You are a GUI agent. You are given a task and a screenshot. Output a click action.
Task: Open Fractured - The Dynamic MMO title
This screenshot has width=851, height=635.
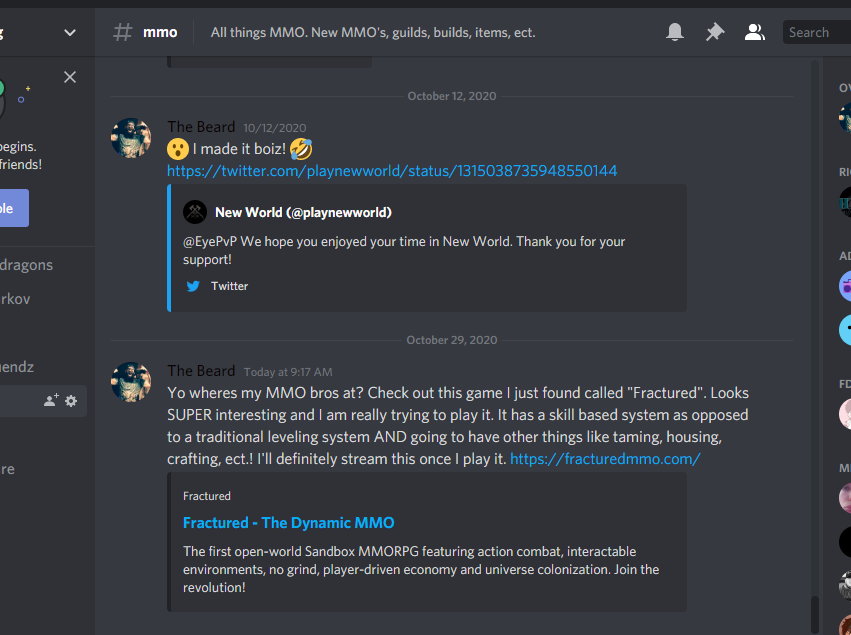coord(289,523)
